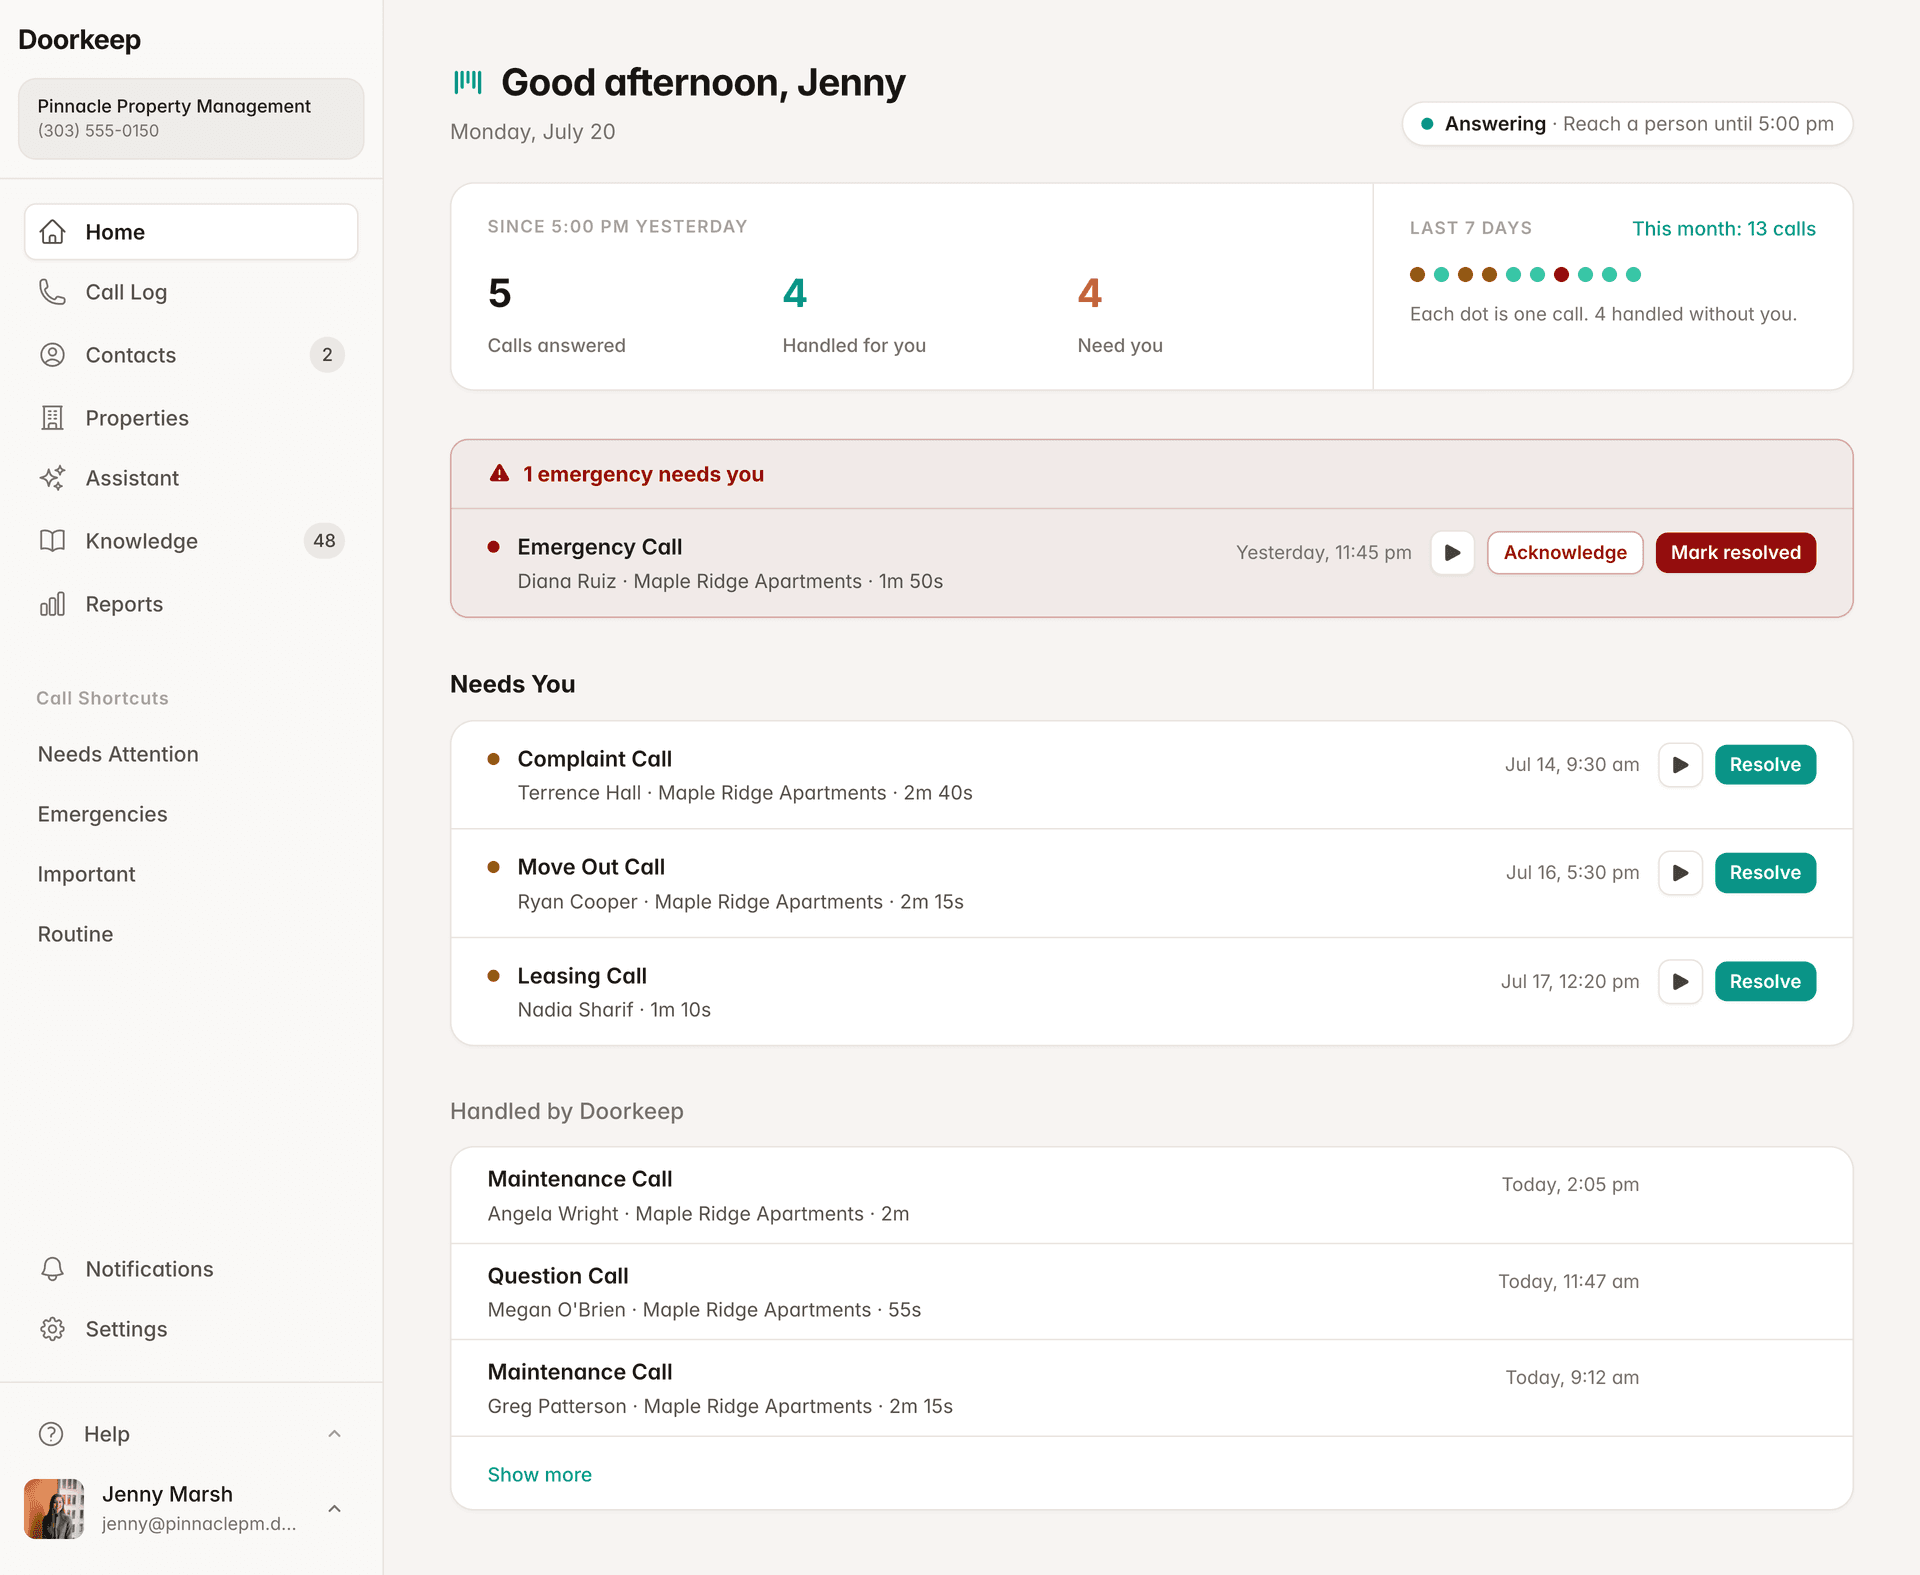Viewport: 1920px width, 1575px height.
Task: Open the Angela Wright Maintenance Call row
Action: coord(1151,1196)
